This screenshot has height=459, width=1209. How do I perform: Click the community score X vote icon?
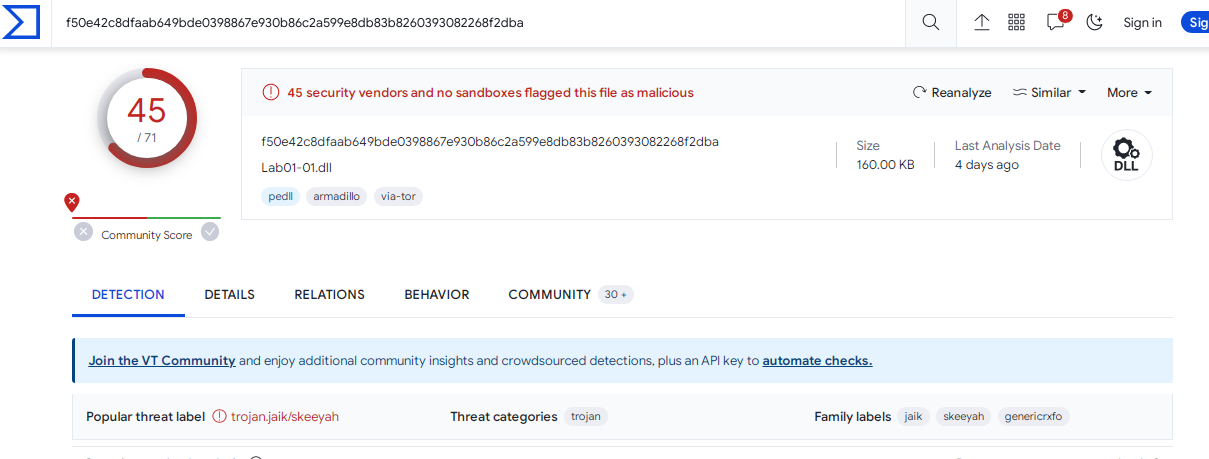(x=83, y=232)
